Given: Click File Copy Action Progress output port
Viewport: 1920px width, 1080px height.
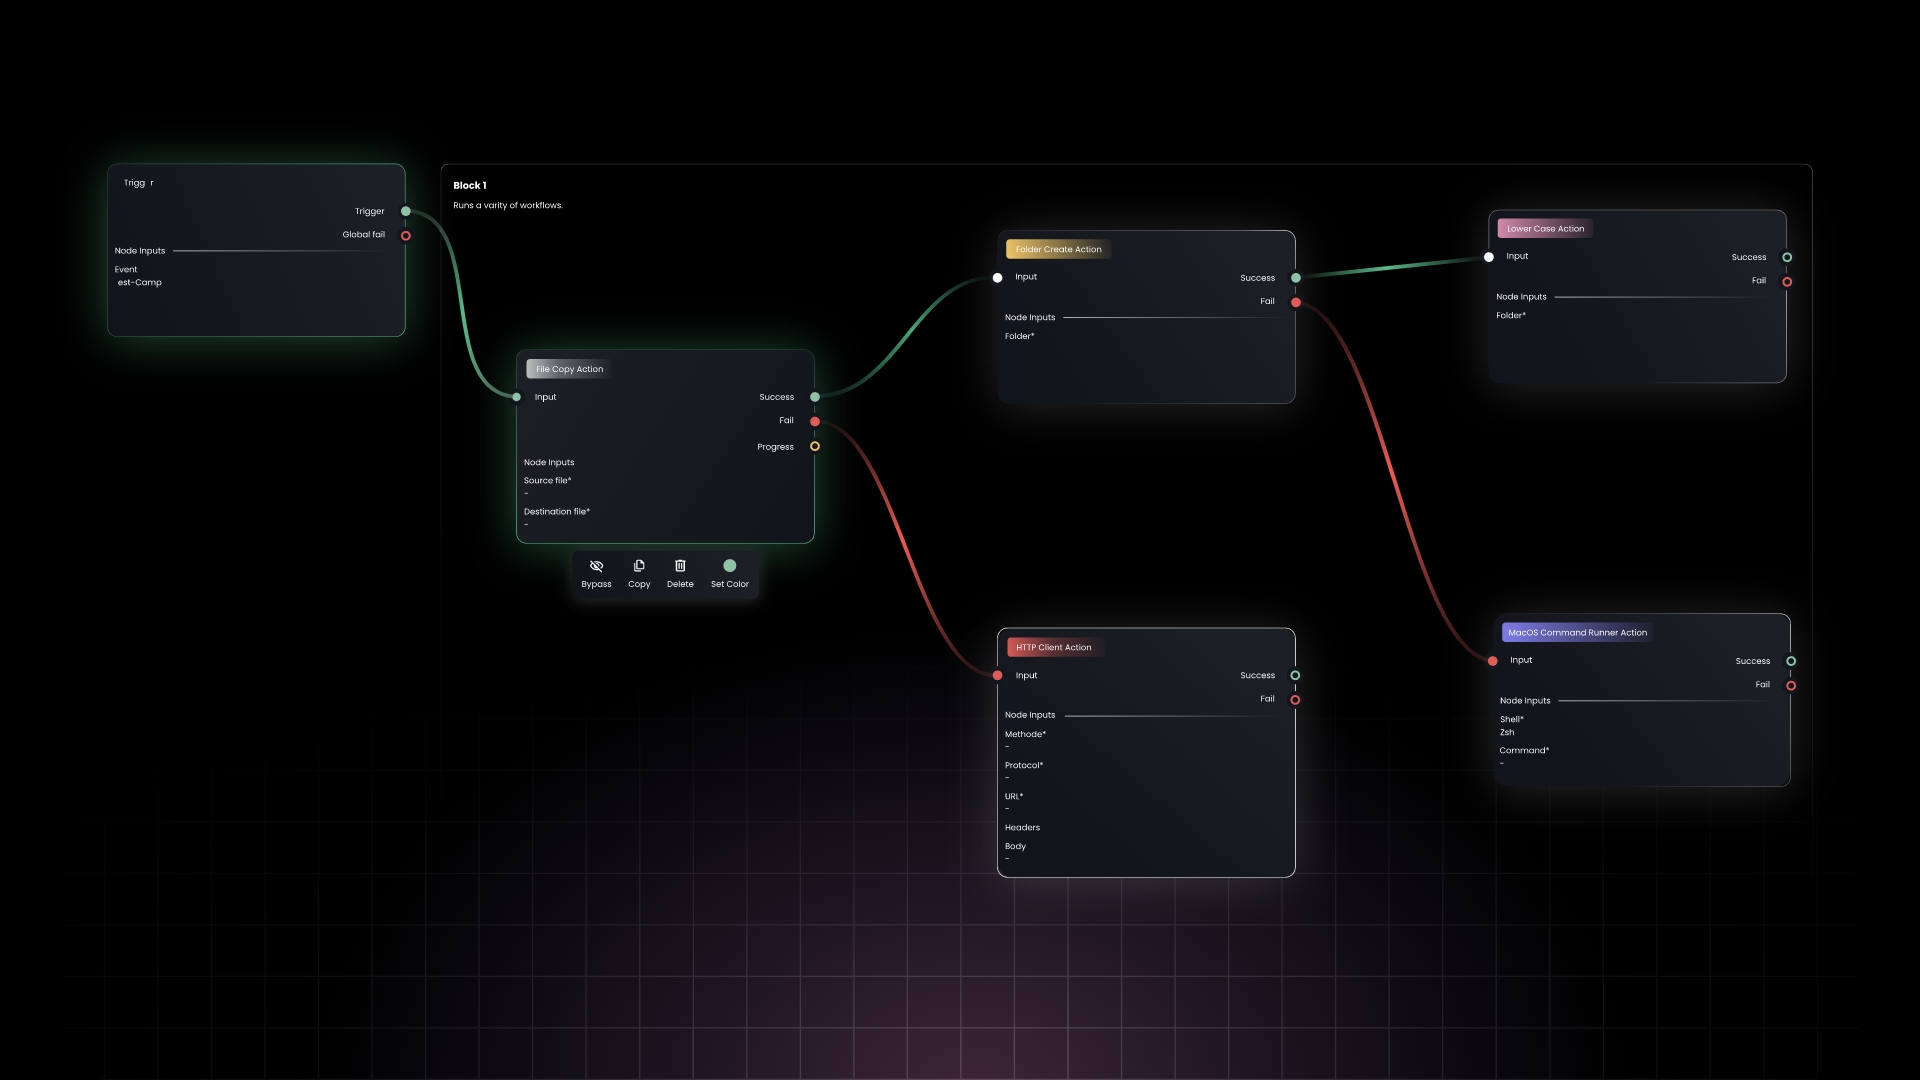Looking at the screenshot, I should (x=815, y=447).
